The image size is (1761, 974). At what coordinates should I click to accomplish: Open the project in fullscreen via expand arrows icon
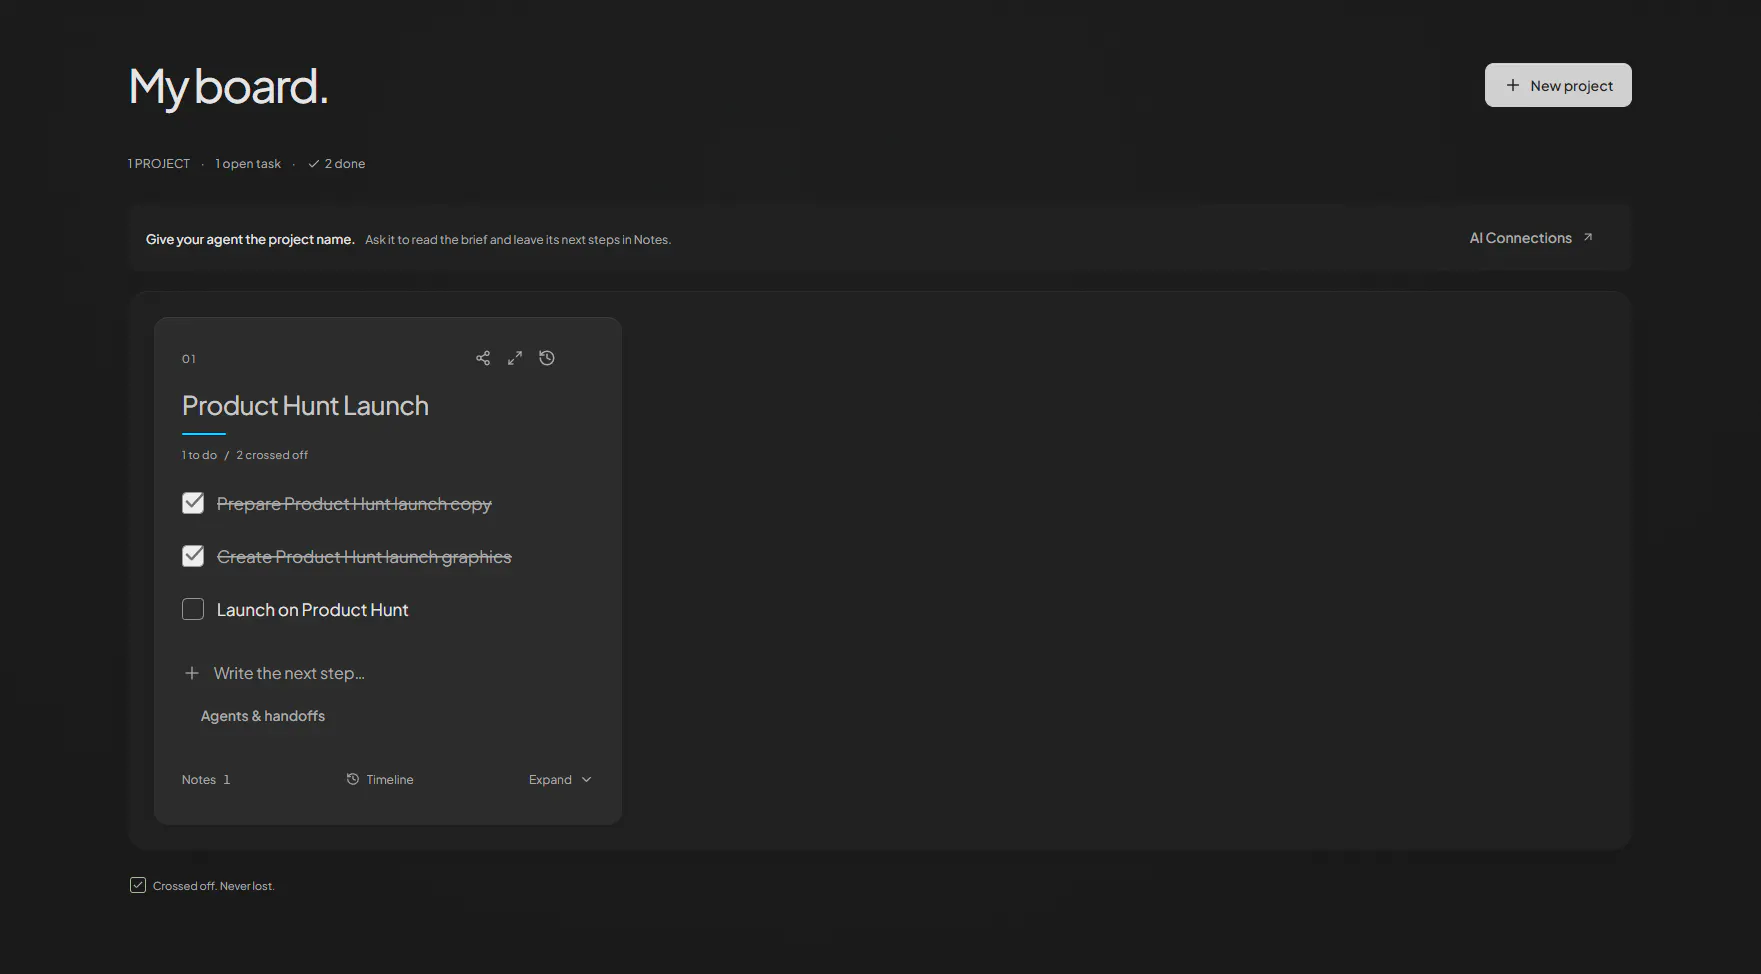pyautogui.click(x=515, y=358)
